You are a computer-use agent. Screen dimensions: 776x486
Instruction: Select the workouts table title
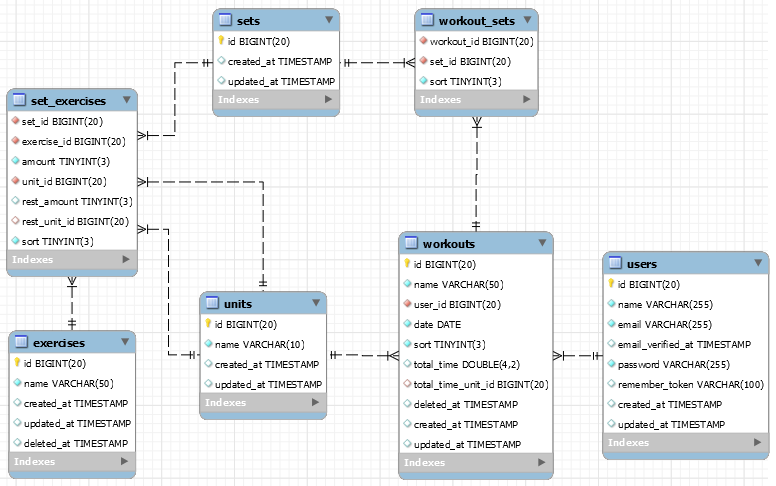click(448, 243)
